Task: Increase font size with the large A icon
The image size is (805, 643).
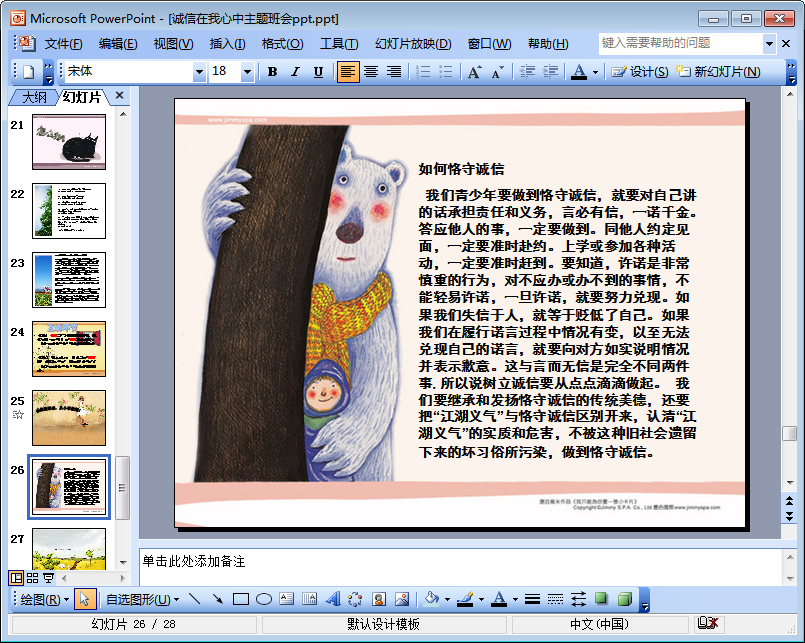Action: (474, 72)
